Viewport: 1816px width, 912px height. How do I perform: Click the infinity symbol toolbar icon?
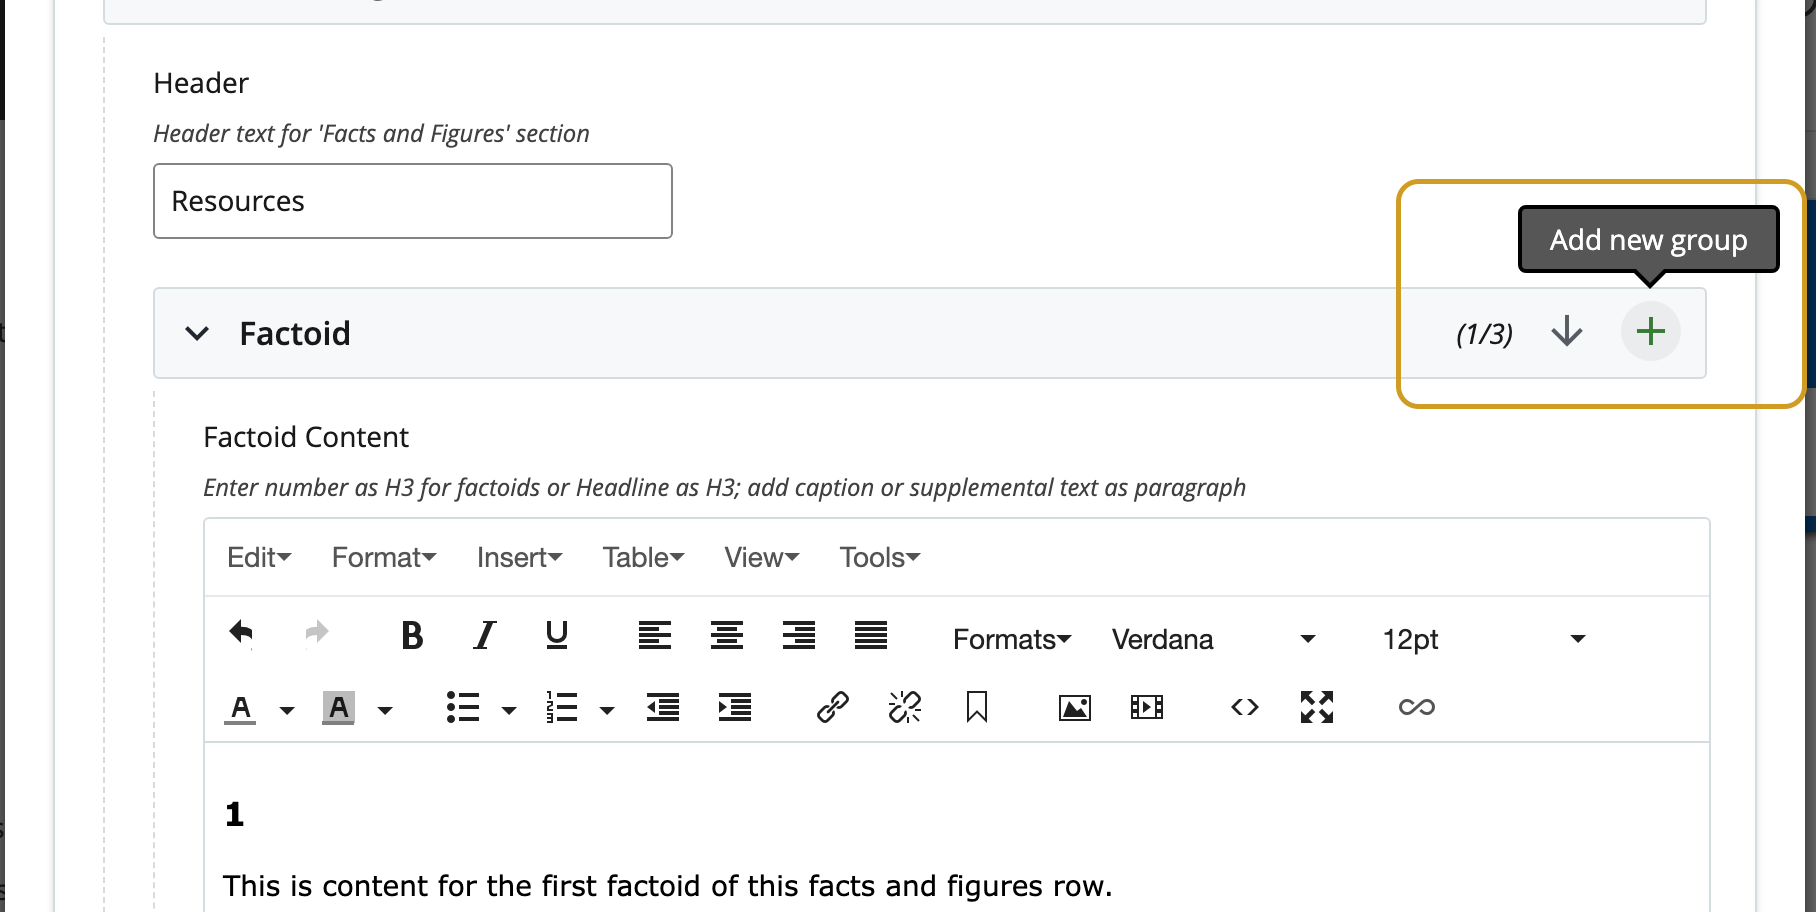pyautogui.click(x=1417, y=707)
